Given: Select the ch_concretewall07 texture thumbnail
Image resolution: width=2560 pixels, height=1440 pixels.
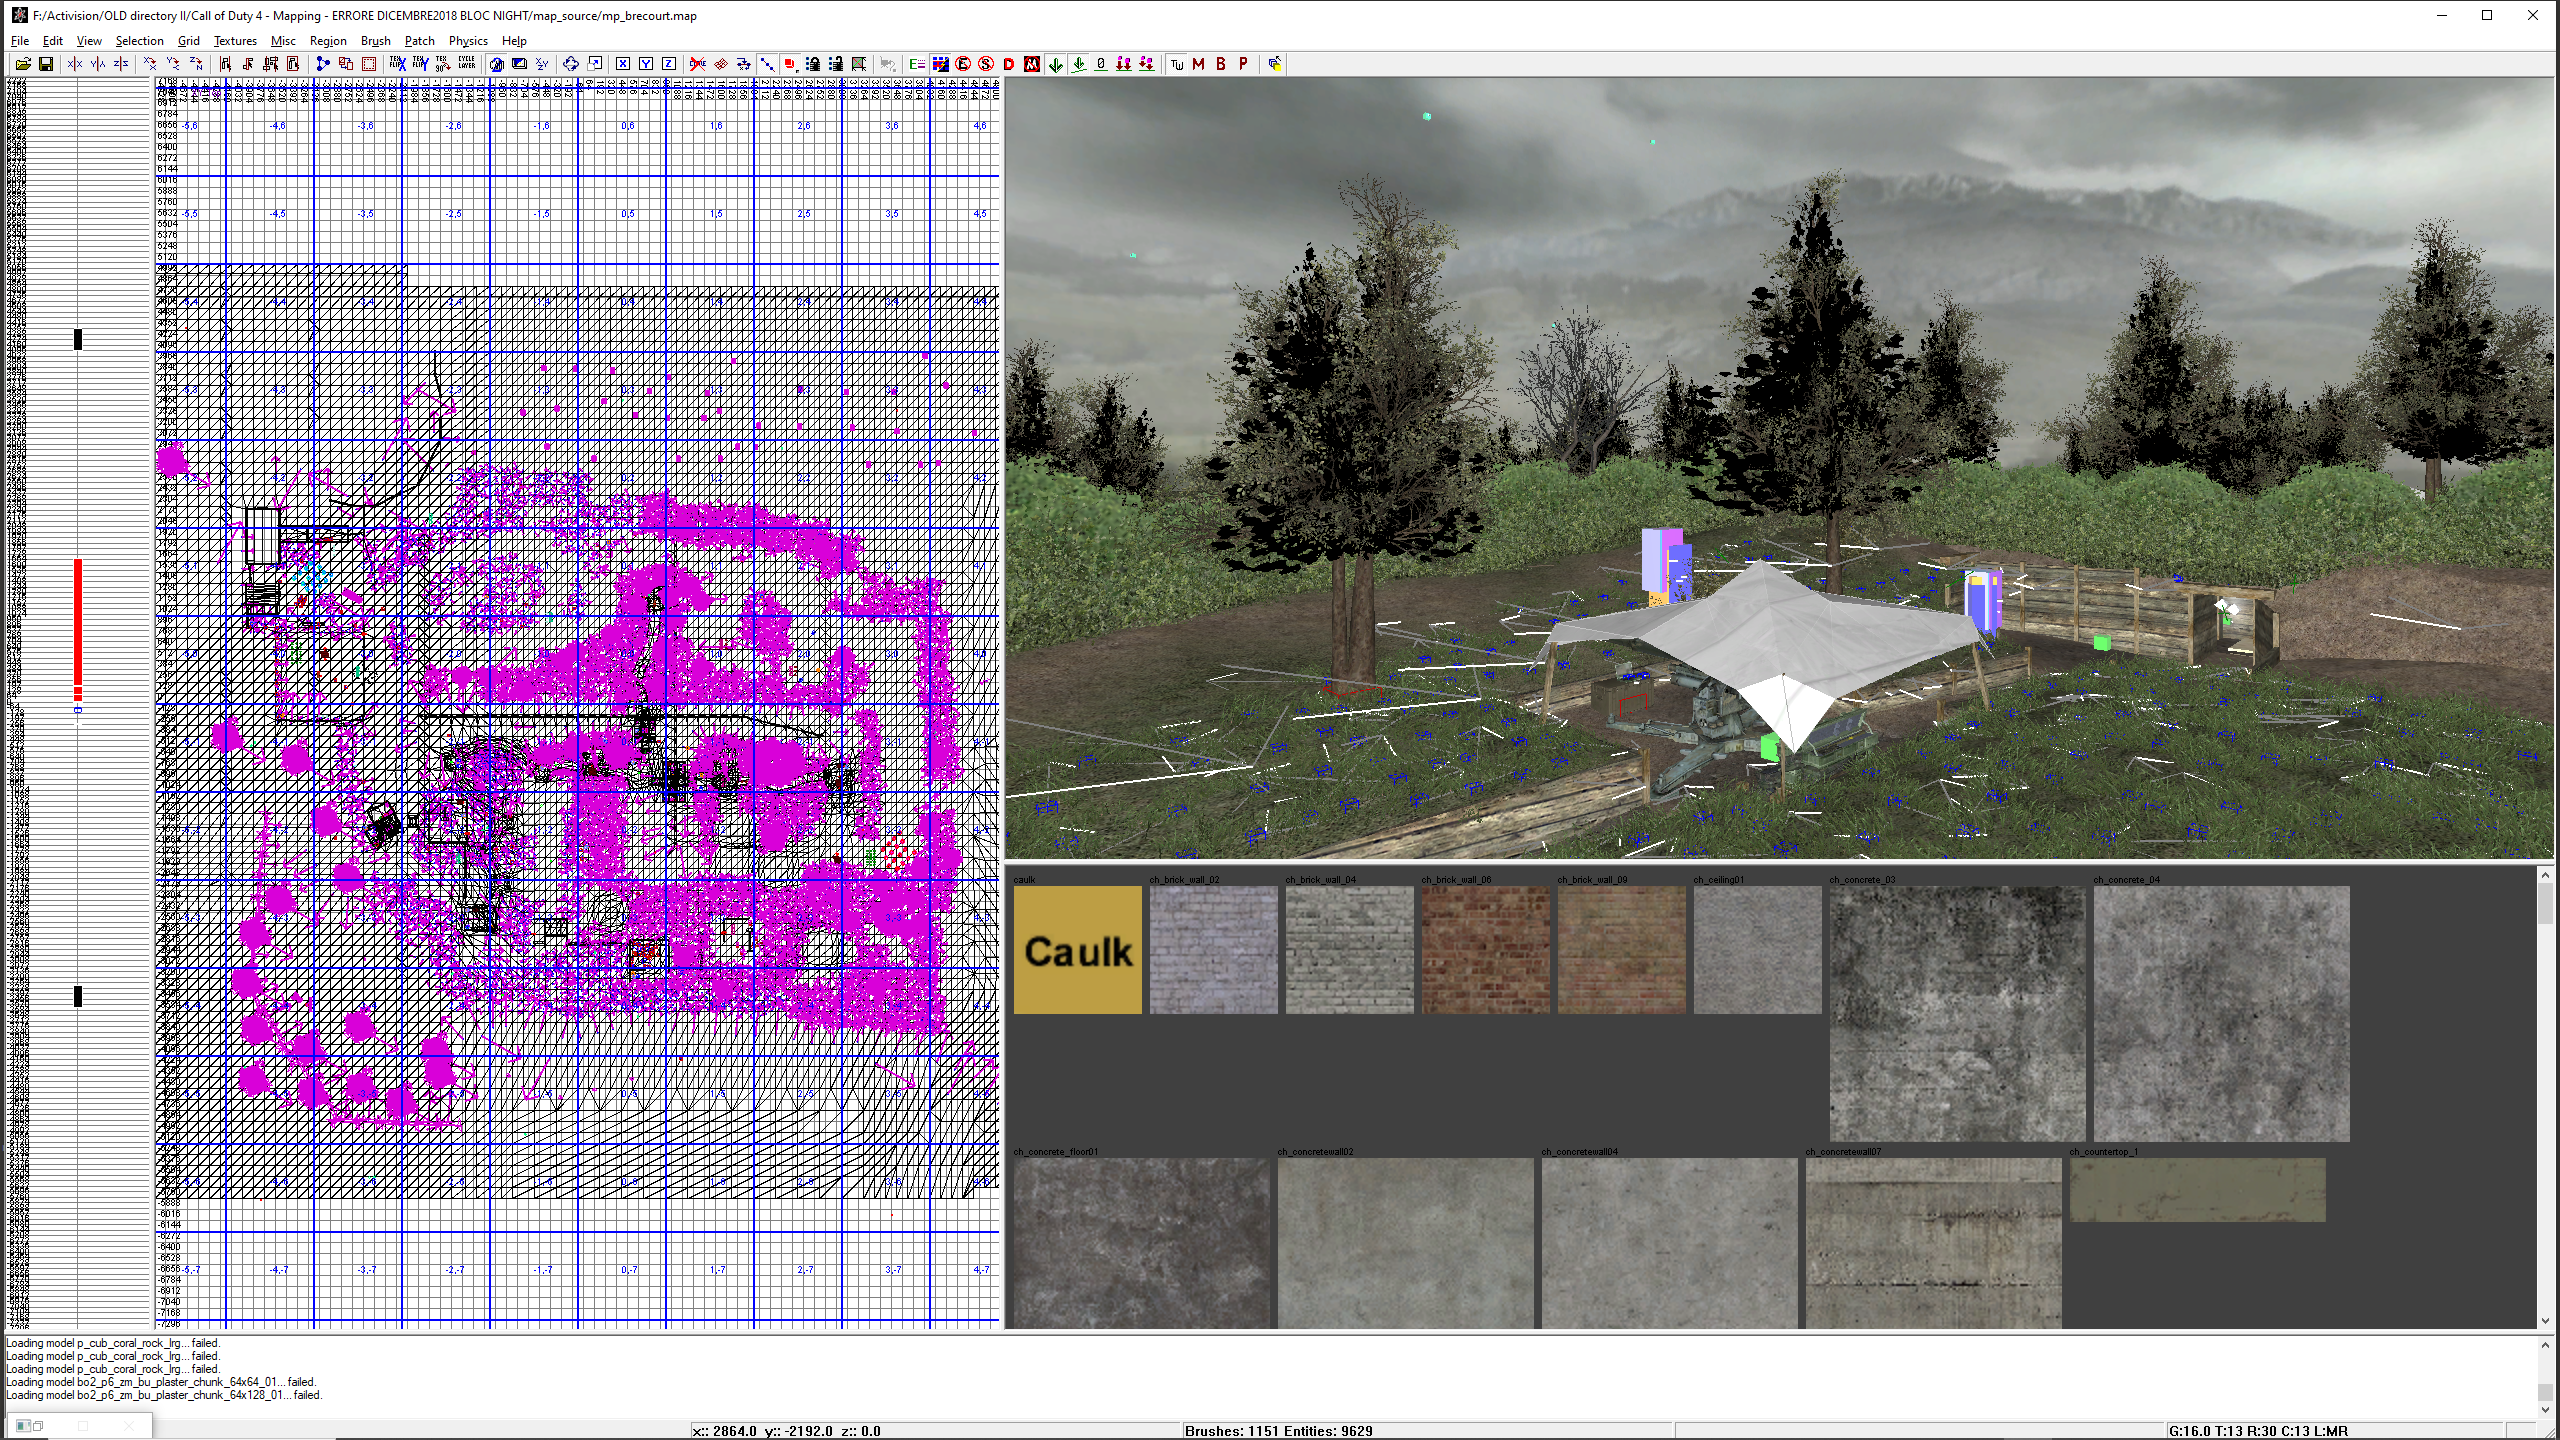Looking at the screenshot, I should (x=1933, y=1243).
